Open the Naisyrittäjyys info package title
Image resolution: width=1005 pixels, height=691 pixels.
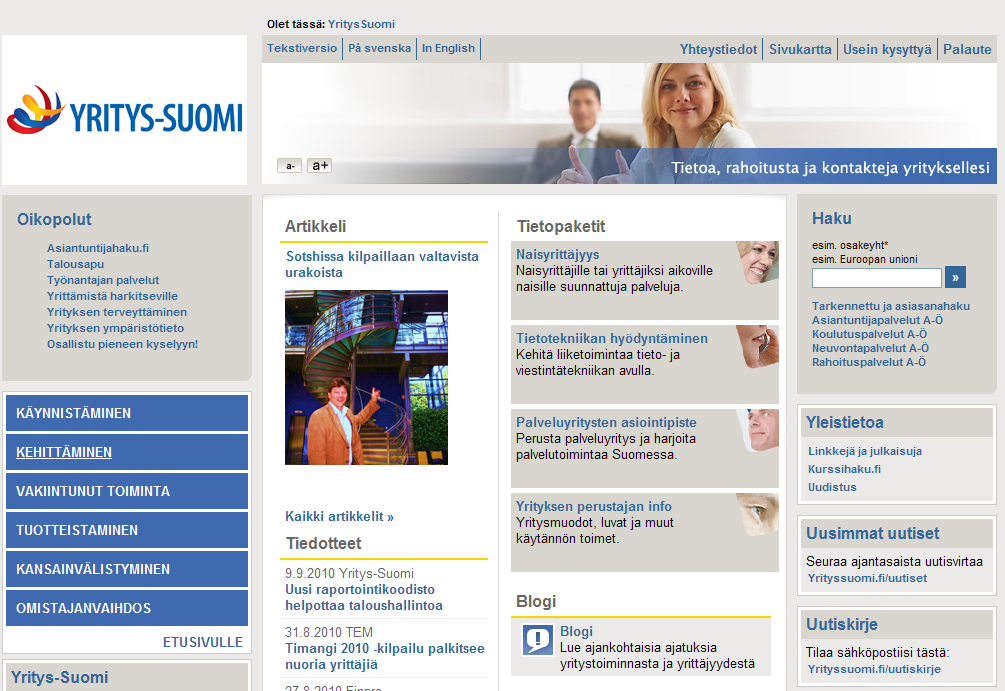[557, 254]
